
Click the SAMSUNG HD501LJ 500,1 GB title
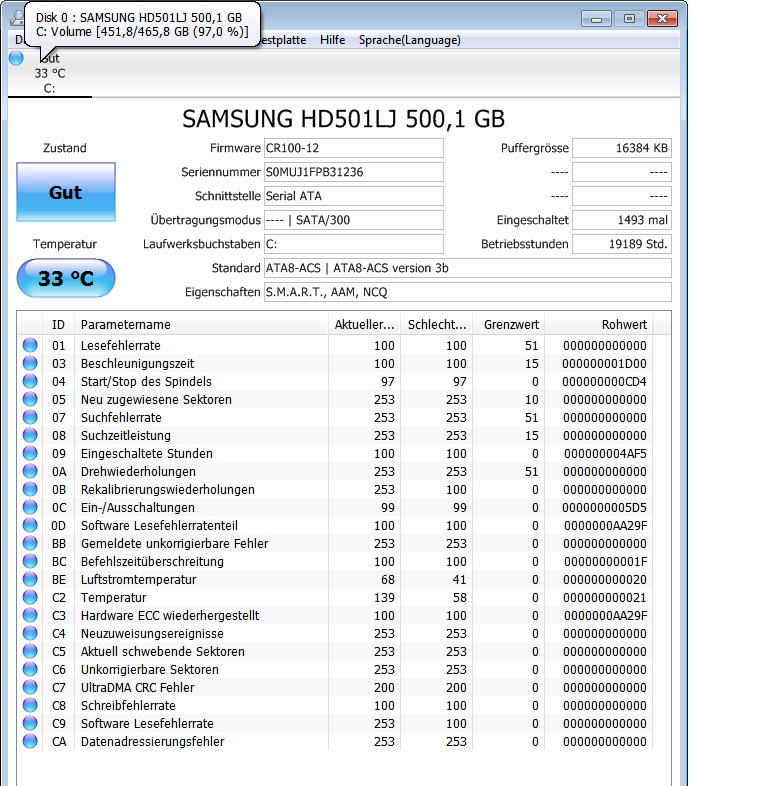click(x=343, y=119)
